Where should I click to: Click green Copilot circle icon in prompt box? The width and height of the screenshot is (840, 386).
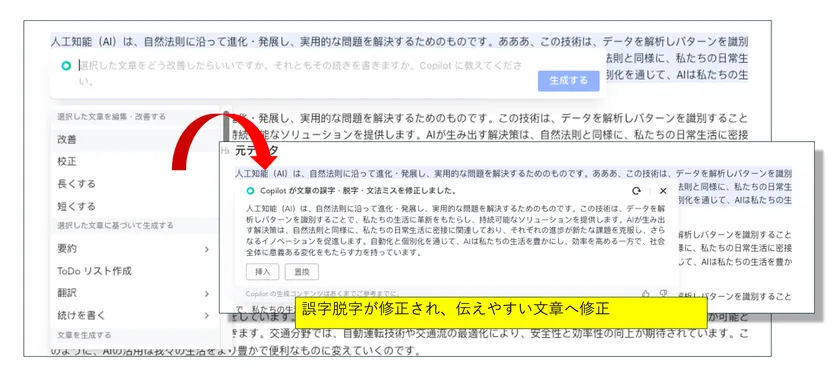(66, 66)
